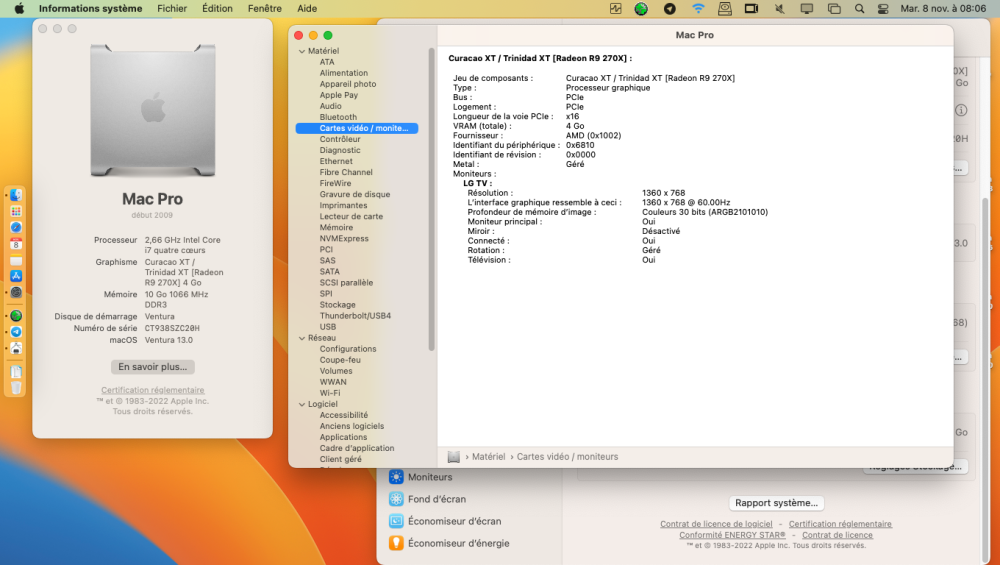This screenshot has width=1000, height=565.
Task: Click the muted volume icon
Action: point(779,8)
